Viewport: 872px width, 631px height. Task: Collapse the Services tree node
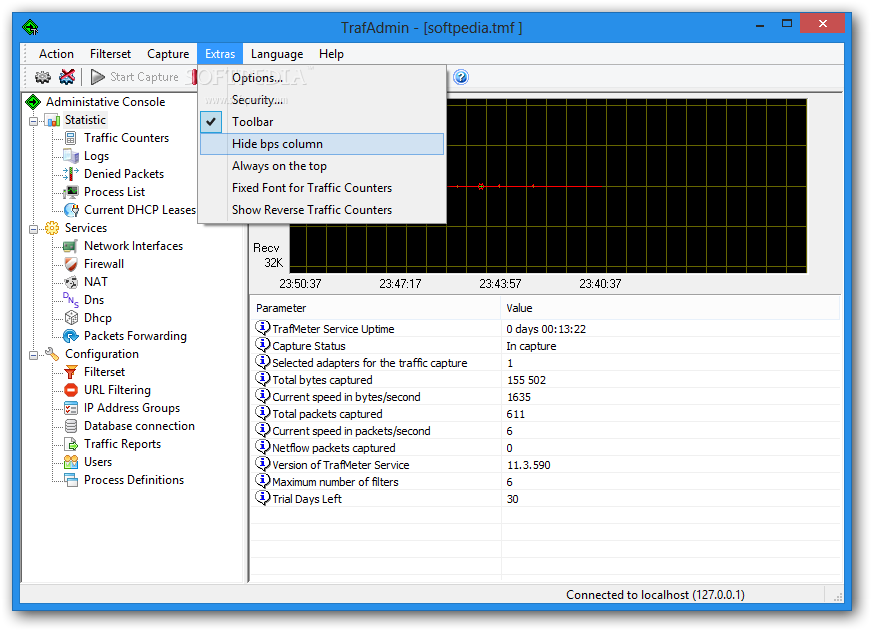click(x=33, y=228)
